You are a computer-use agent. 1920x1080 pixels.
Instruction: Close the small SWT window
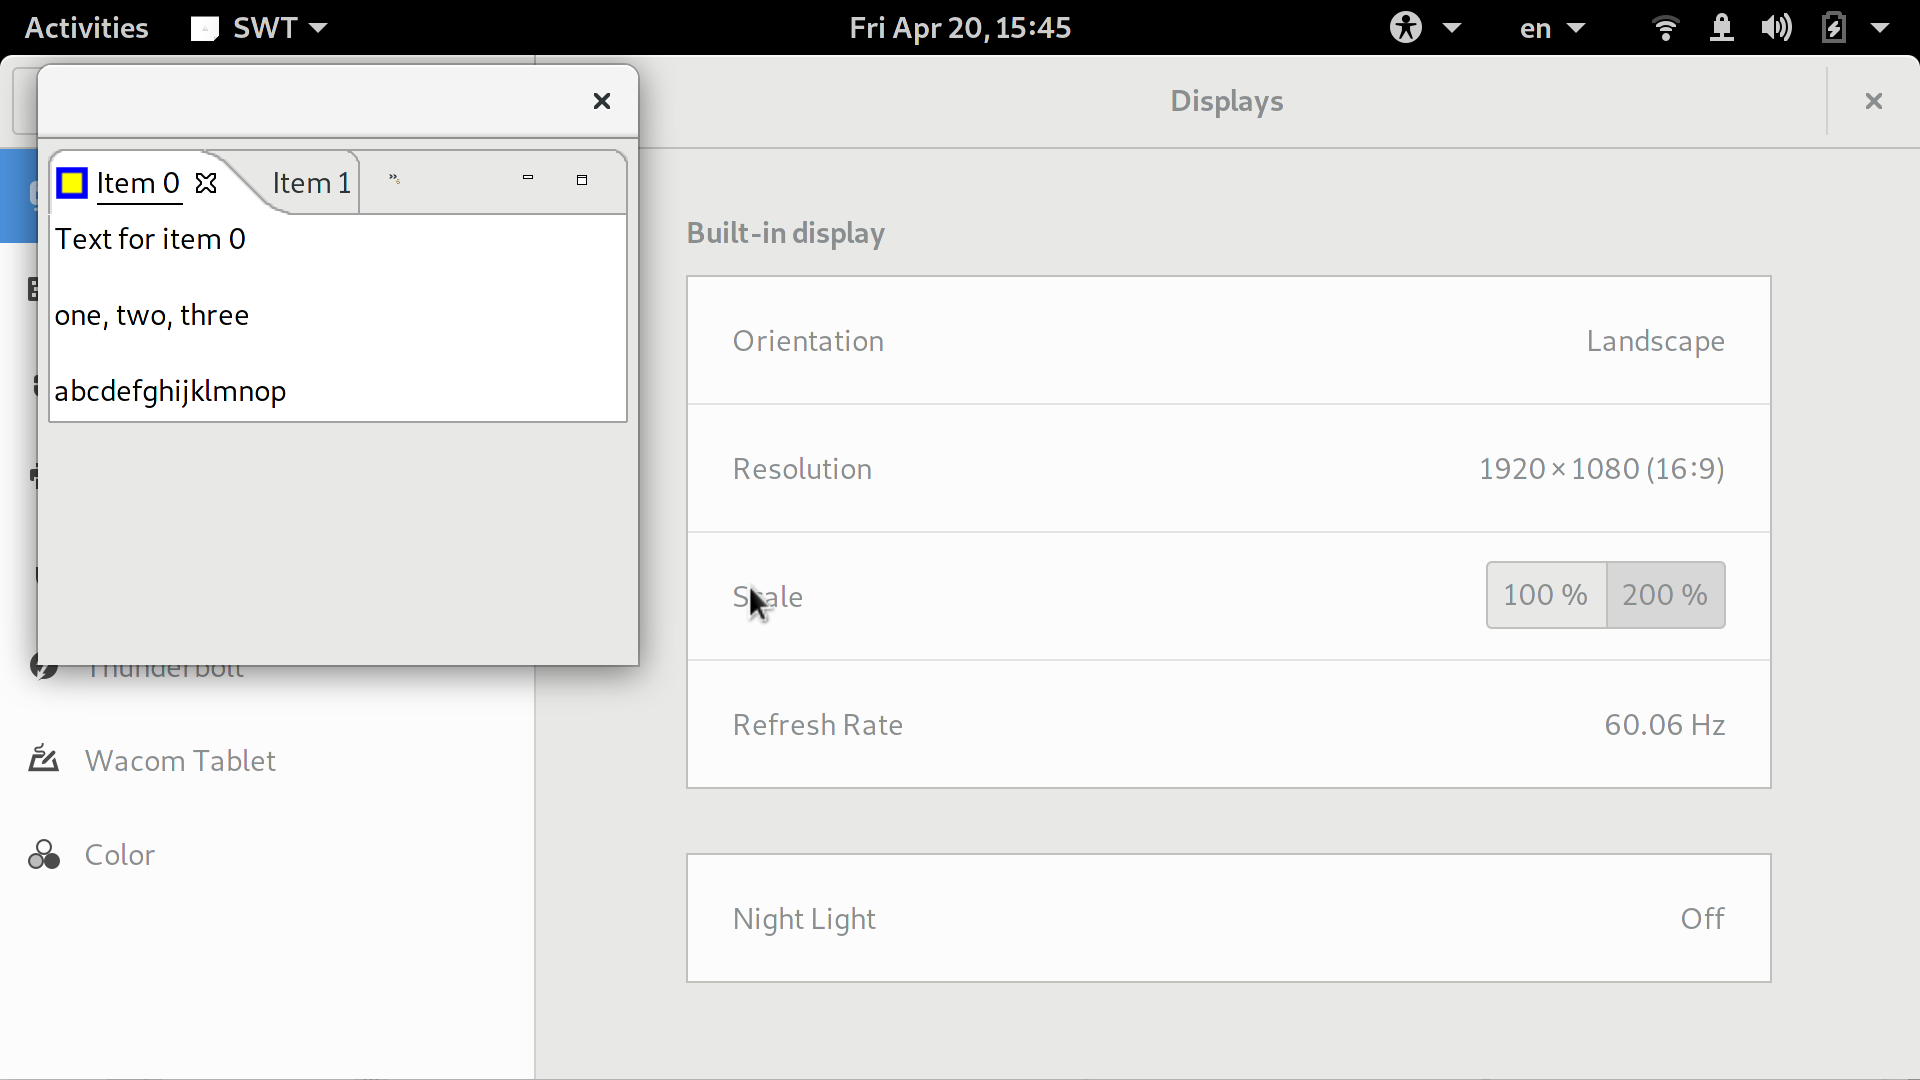click(x=602, y=101)
